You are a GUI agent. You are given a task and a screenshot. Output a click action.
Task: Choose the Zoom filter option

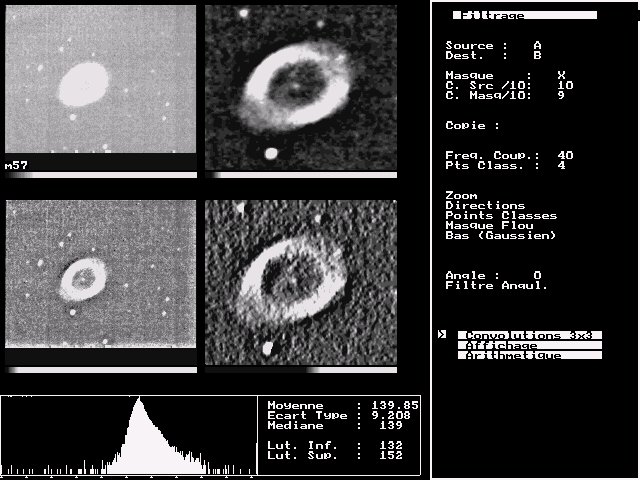pyautogui.click(x=461, y=196)
